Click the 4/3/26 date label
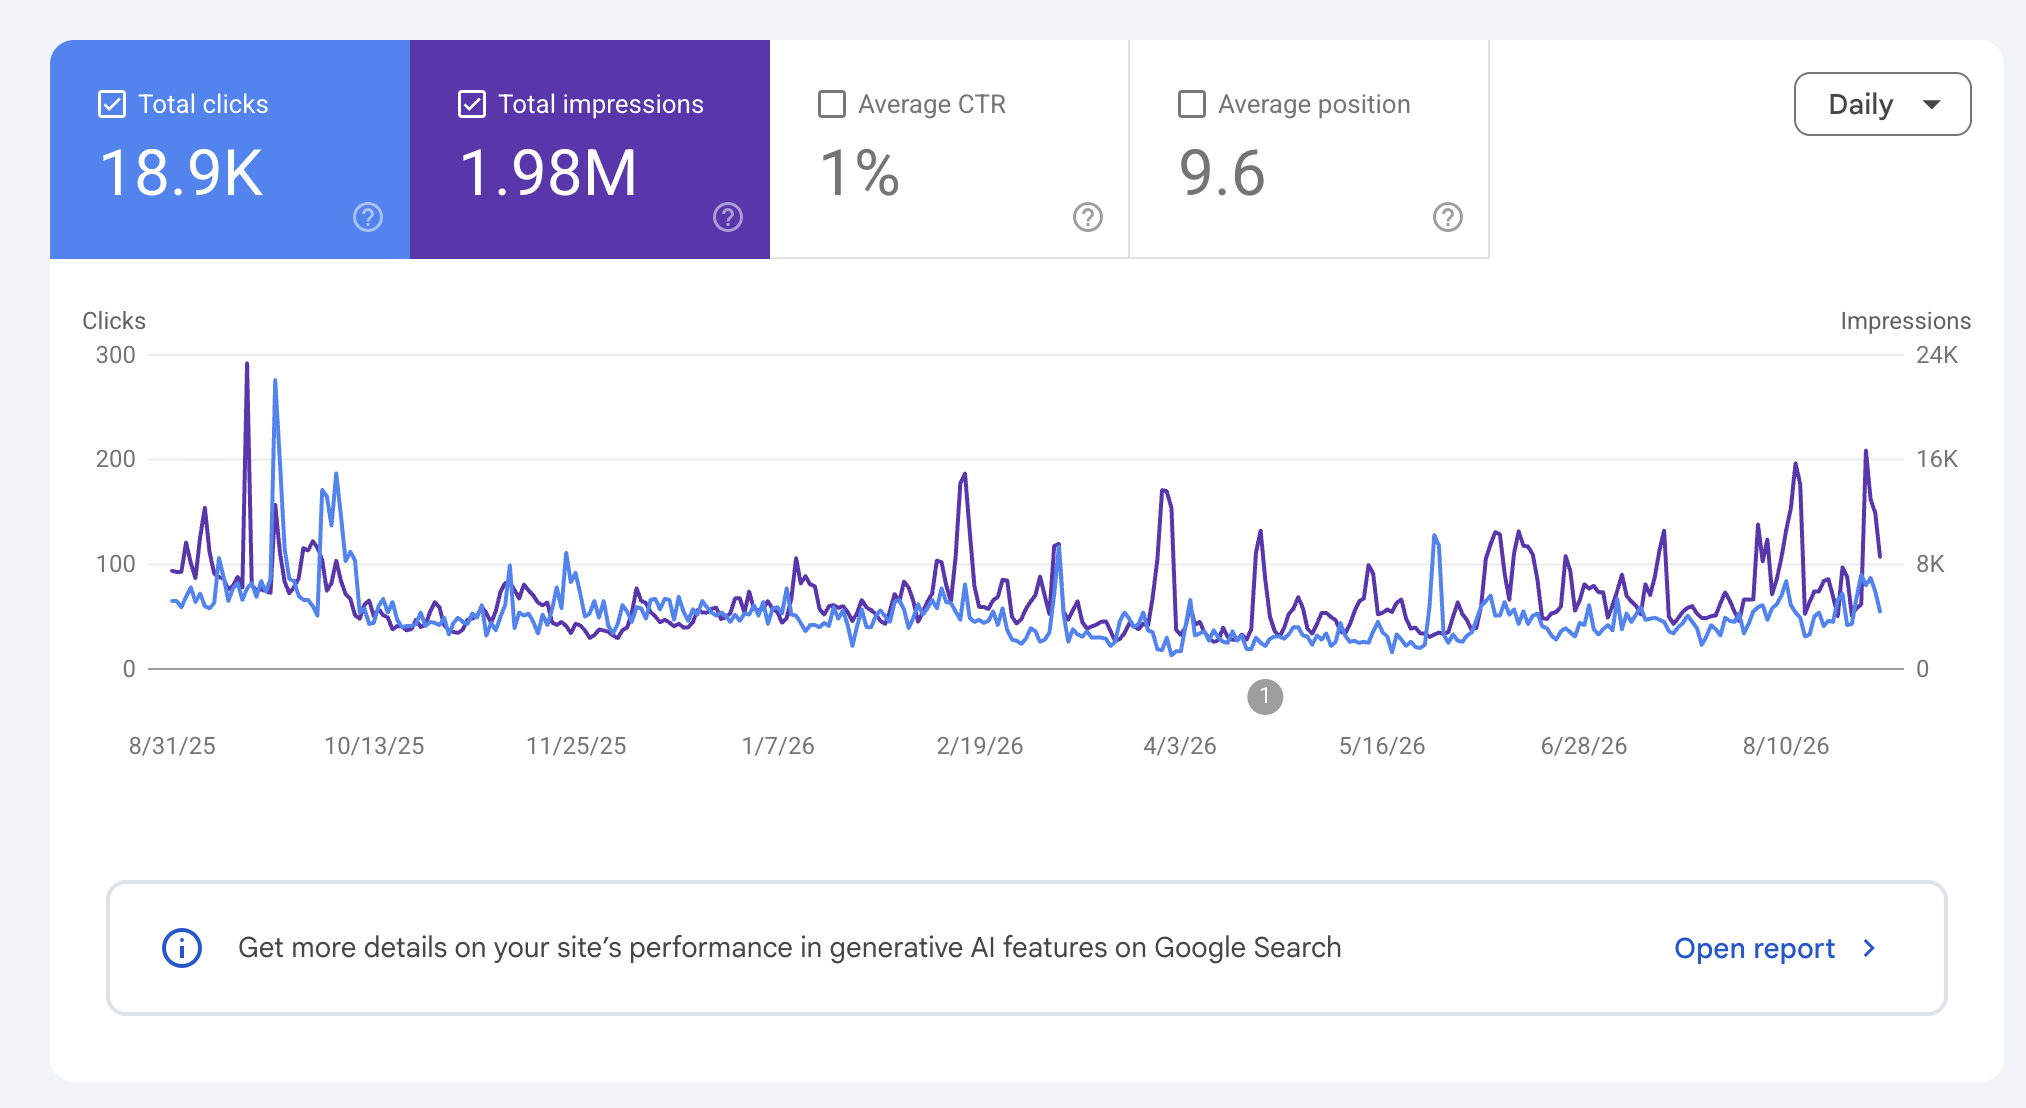Image resolution: width=2026 pixels, height=1108 pixels. pyautogui.click(x=1180, y=746)
